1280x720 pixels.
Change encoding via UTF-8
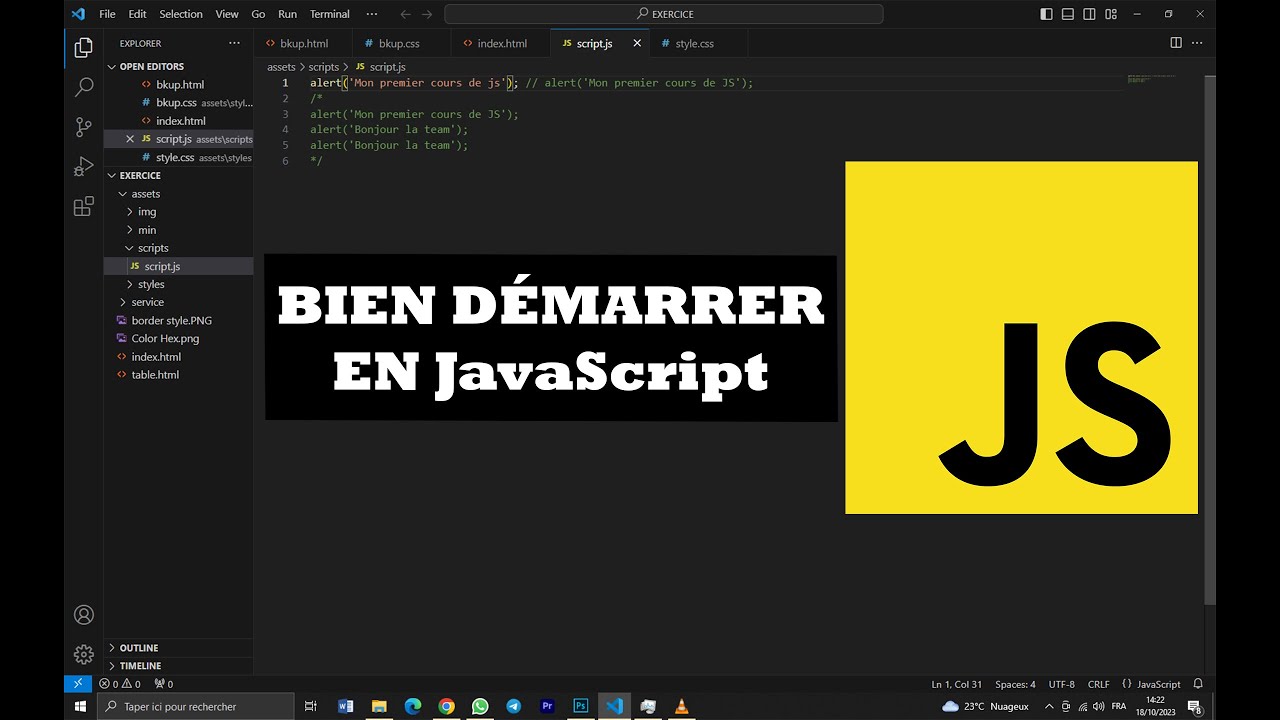pos(1062,684)
